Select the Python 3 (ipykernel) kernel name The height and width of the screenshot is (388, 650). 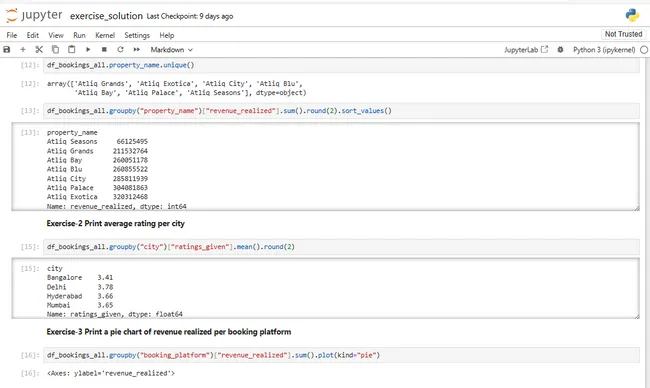604,50
